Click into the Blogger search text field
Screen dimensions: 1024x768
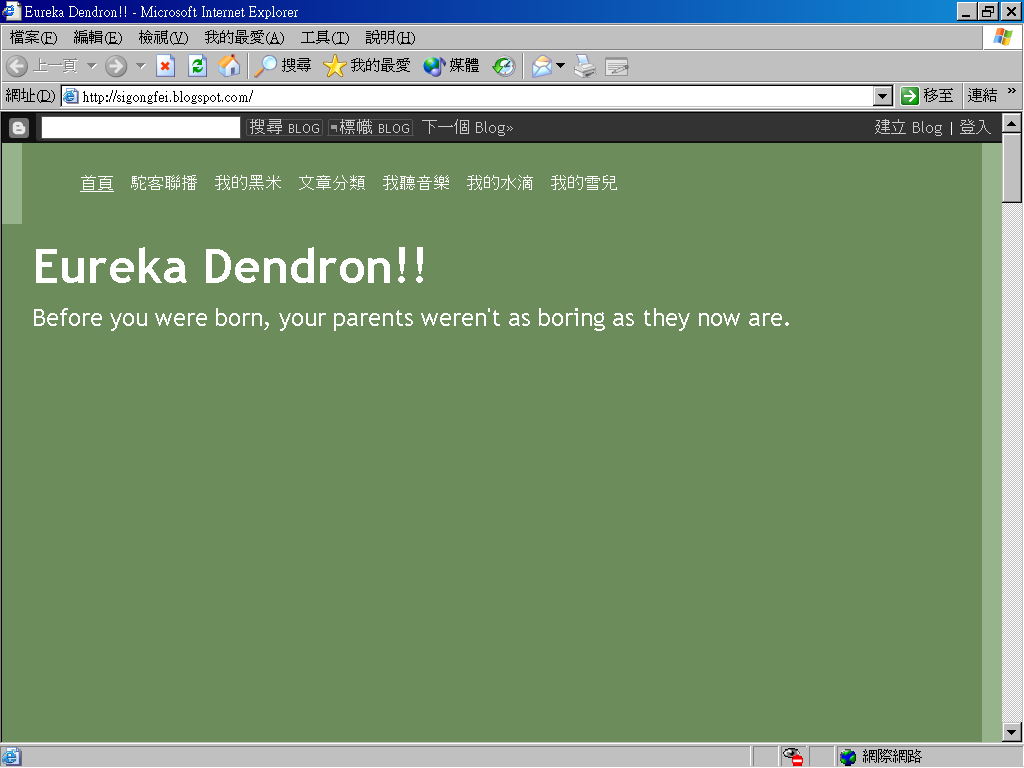[141, 127]
